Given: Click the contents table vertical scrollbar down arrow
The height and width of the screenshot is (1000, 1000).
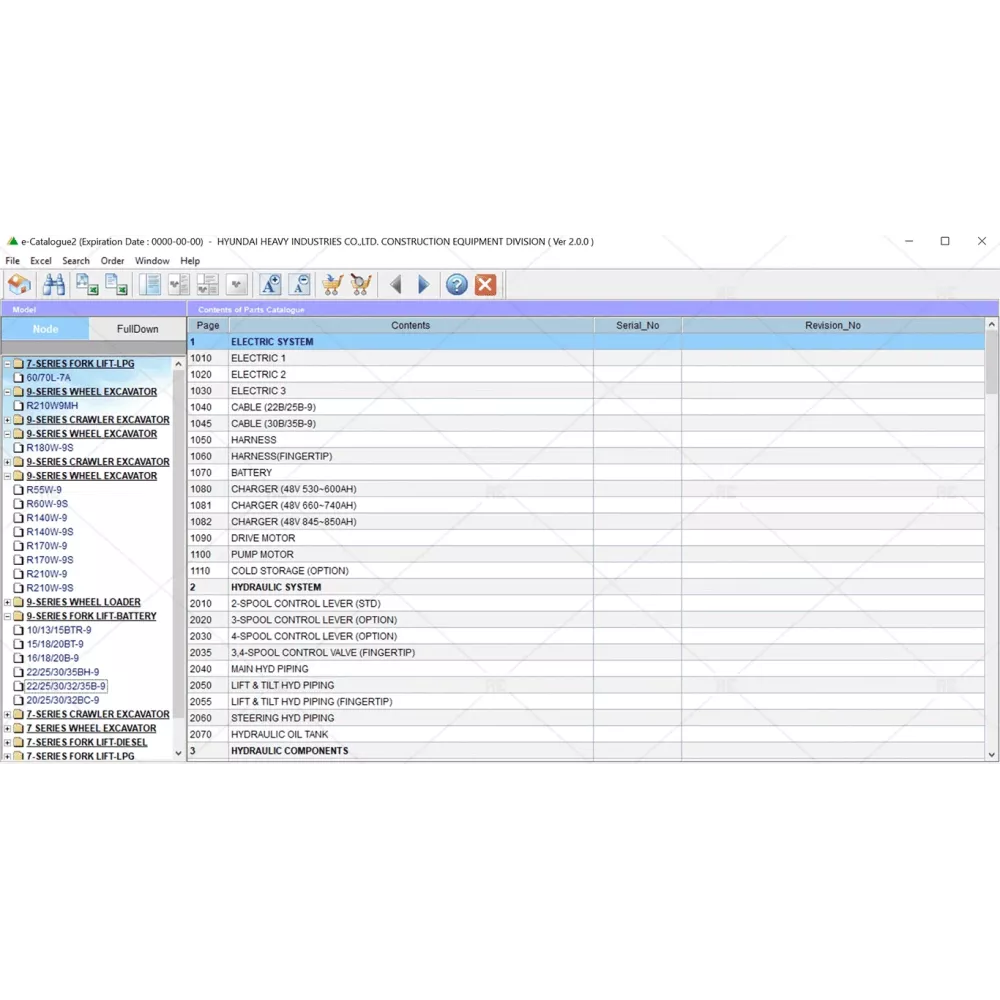Looking at the screenshot, I should click(992, 755).
